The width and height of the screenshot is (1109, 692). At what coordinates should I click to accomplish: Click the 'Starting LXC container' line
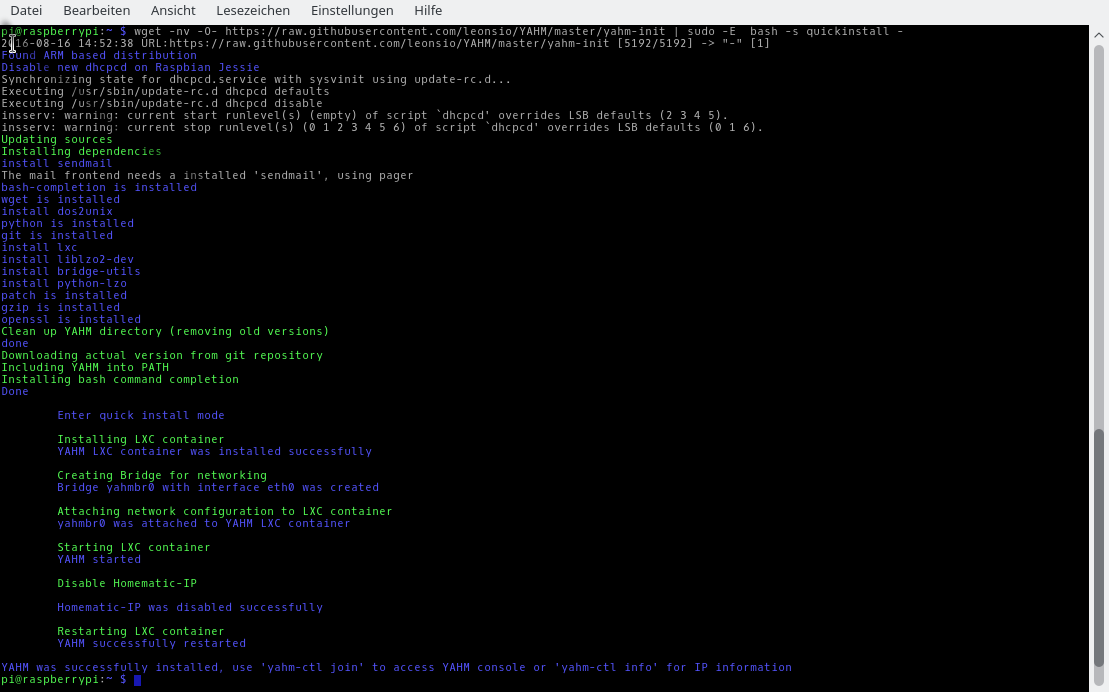pyautogui.click(x=133, y=548)
